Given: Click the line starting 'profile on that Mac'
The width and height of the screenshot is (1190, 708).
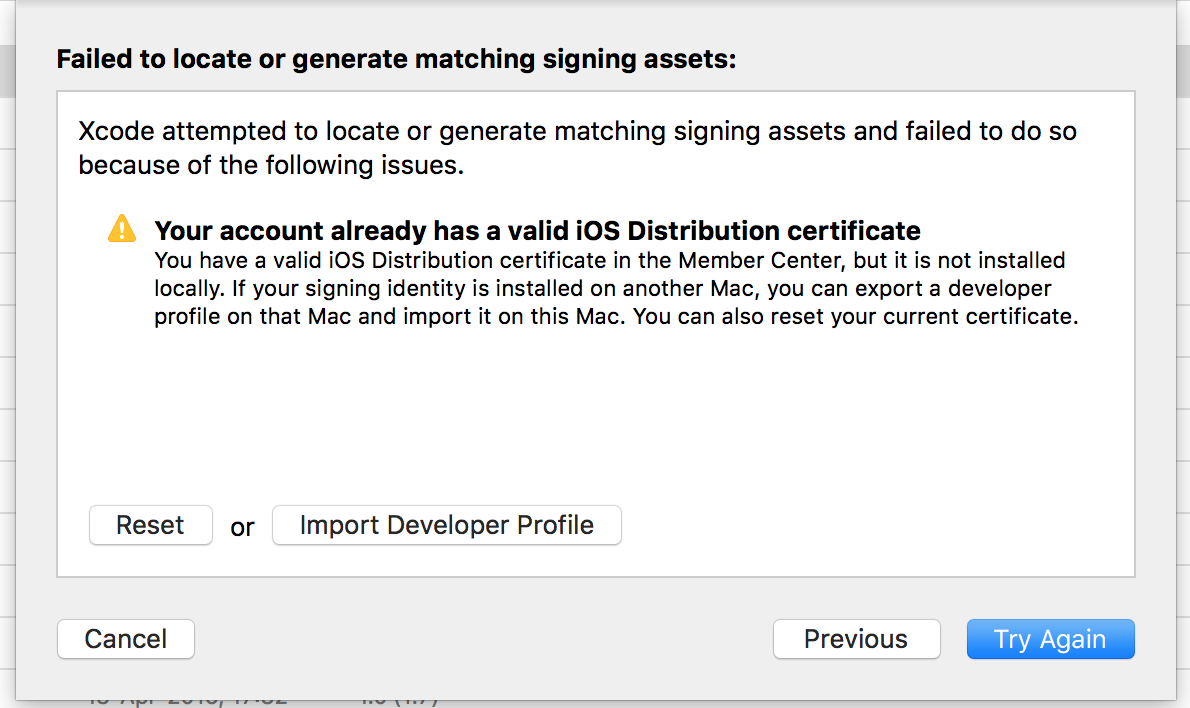Looking at the screenshot, I should (x=615, y=318).
